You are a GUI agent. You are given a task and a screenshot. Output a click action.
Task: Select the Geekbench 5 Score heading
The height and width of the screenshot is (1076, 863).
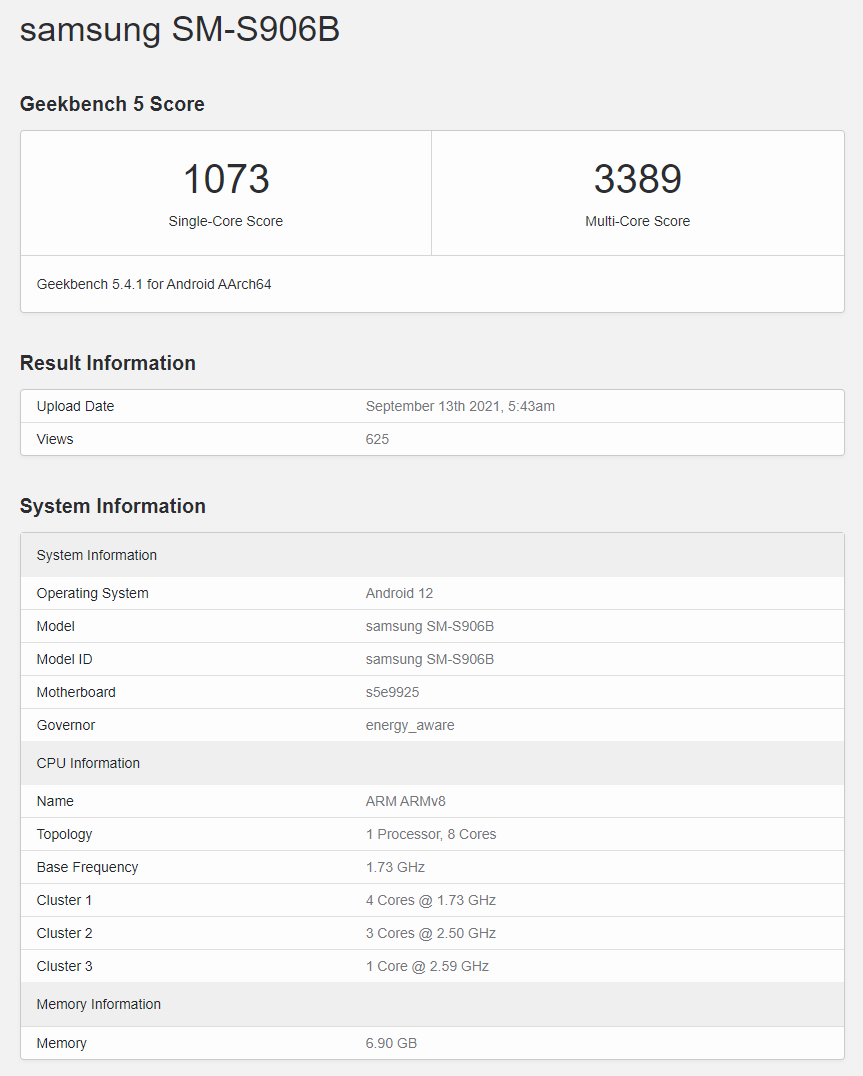point(112,104)
